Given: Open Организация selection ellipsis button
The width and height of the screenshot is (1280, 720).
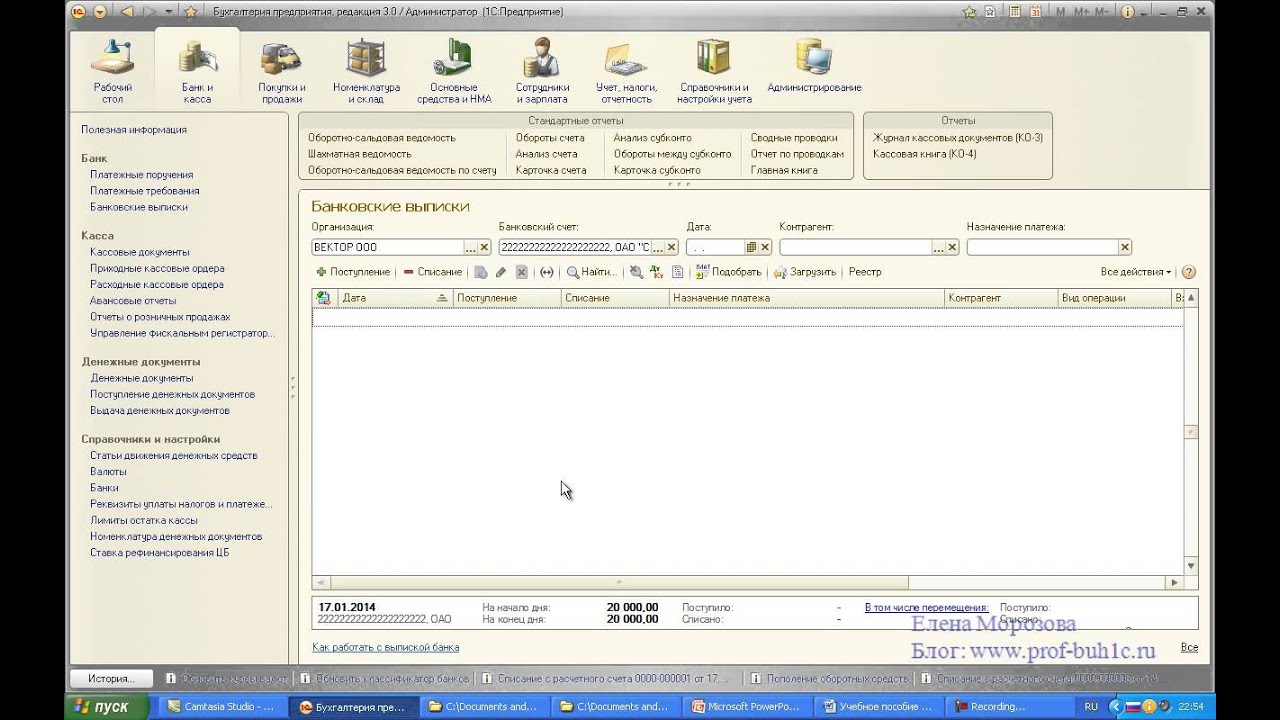Looking at the screenshot, I should click(x=471, y=247).
